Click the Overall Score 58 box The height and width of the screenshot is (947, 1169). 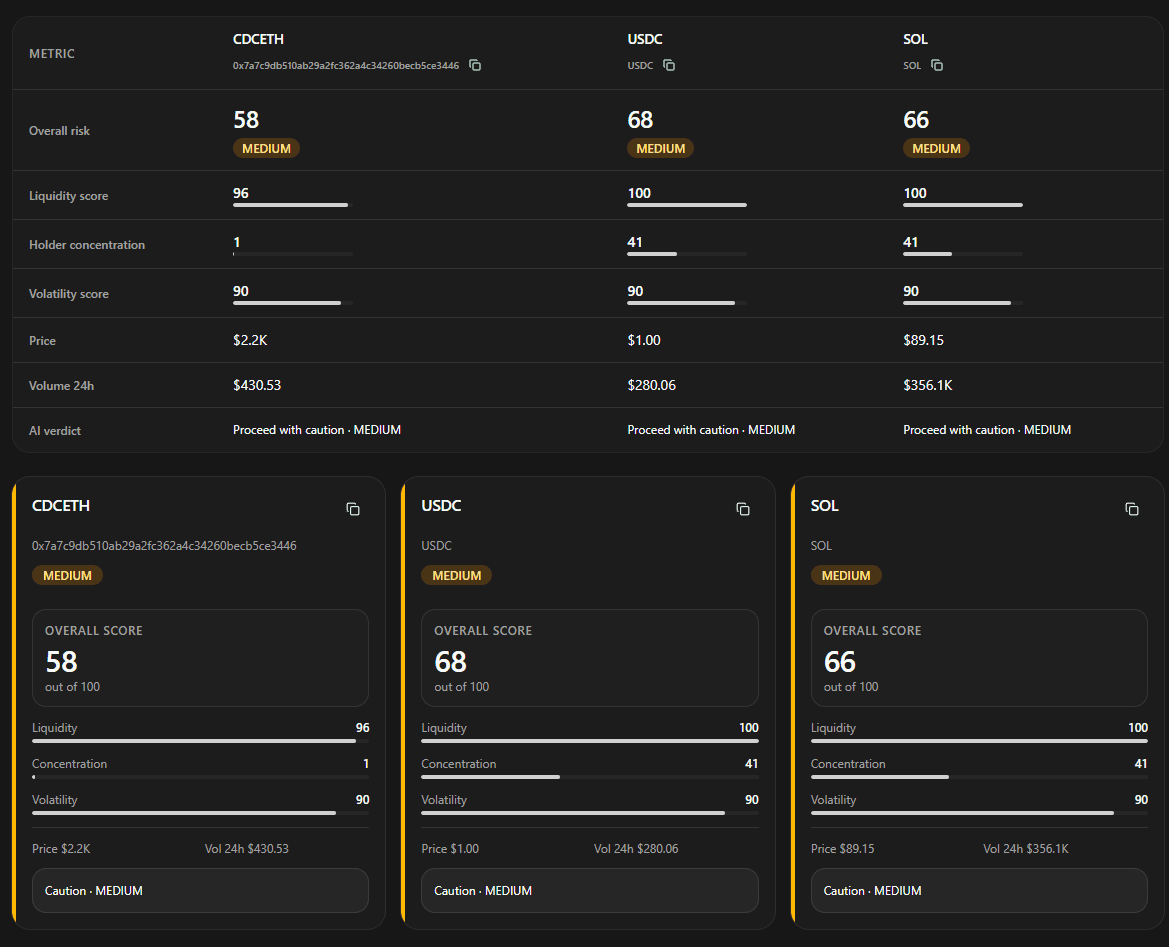(x=201, y=658)
